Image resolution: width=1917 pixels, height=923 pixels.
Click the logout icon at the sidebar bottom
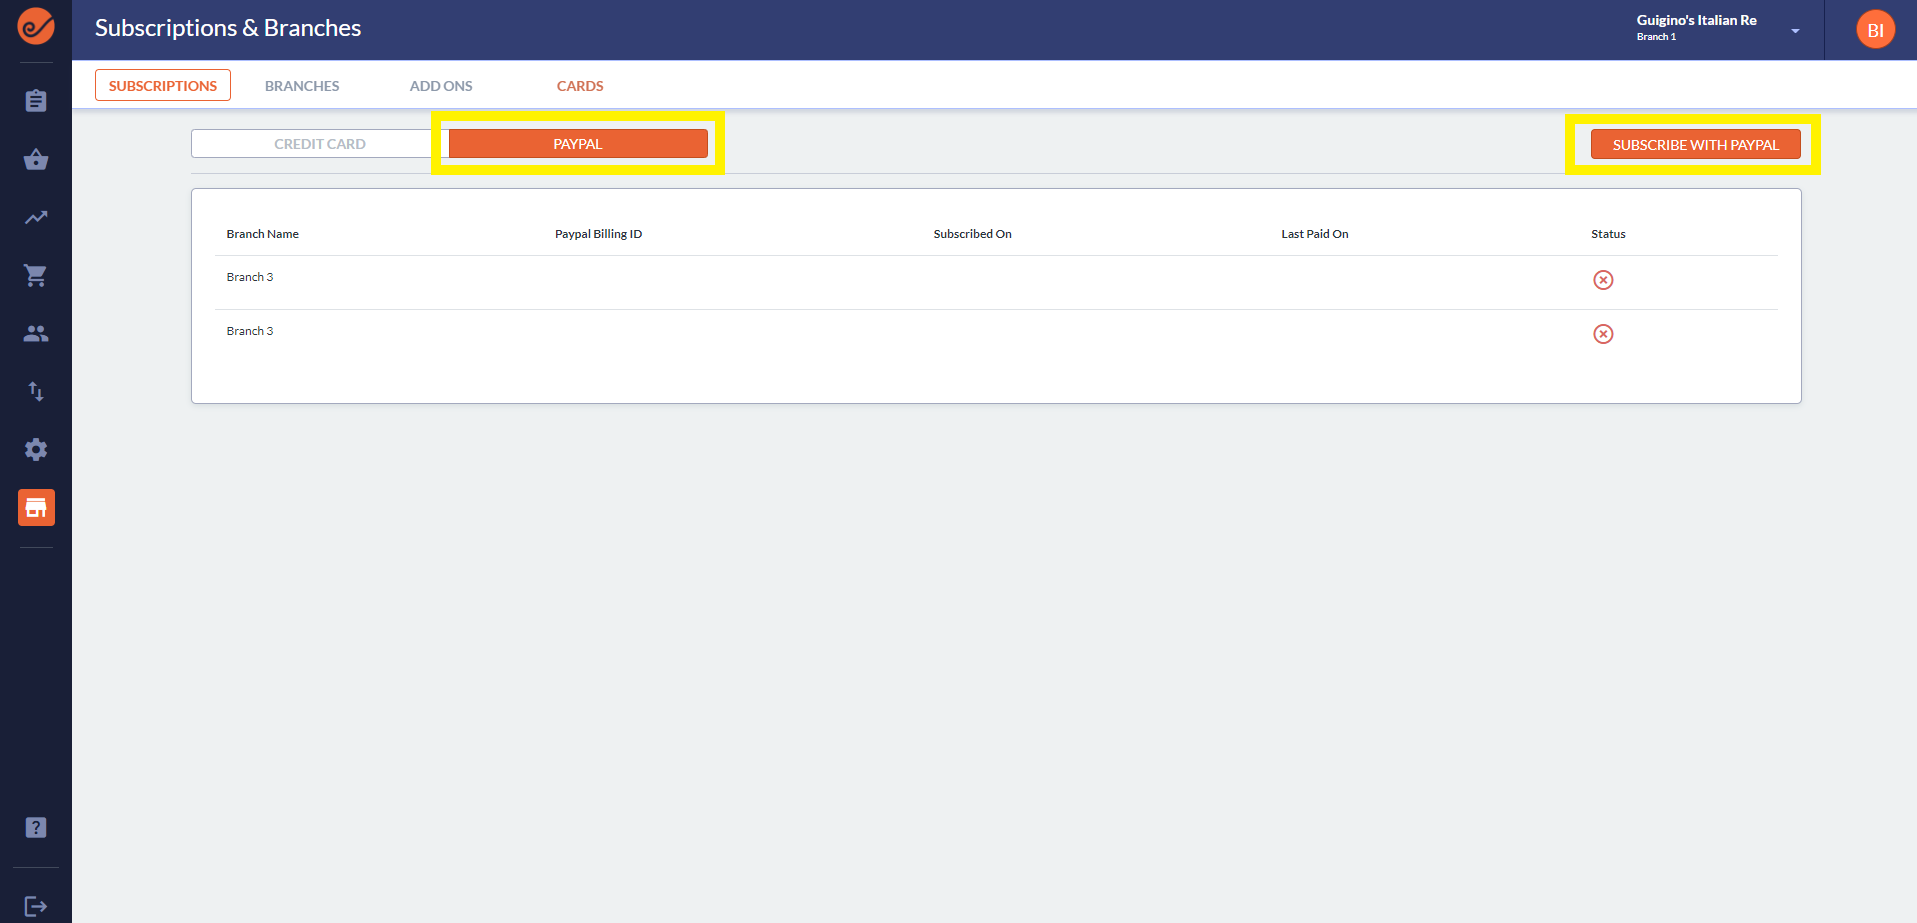point(36,906)
